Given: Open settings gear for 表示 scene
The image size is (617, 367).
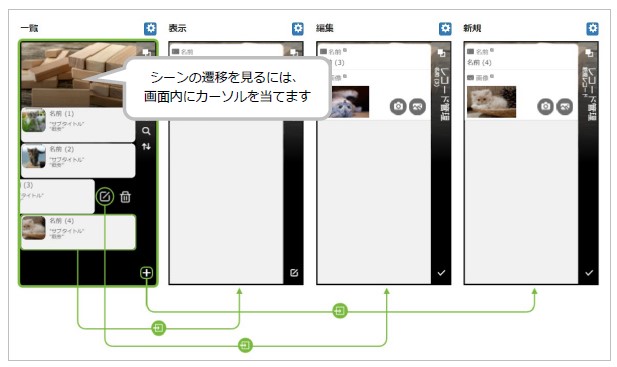Looking at the screenshot, I should [x=298, y=29].
